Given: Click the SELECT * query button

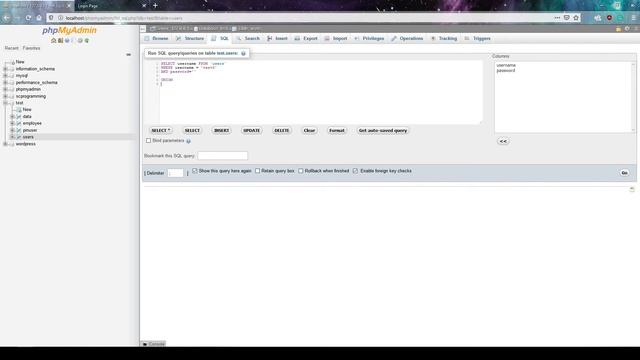Looking at the screenshot, I should pos(161,131).
